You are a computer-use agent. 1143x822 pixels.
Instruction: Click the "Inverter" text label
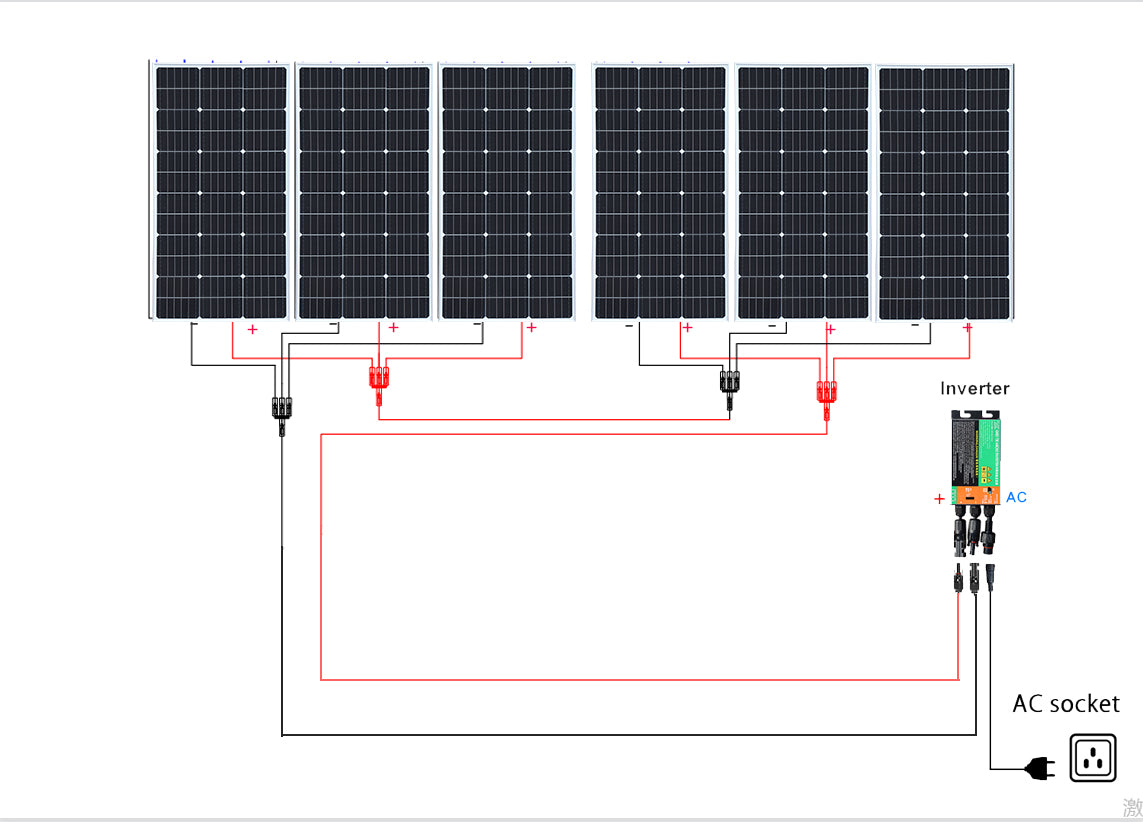(x=974, y=388)
